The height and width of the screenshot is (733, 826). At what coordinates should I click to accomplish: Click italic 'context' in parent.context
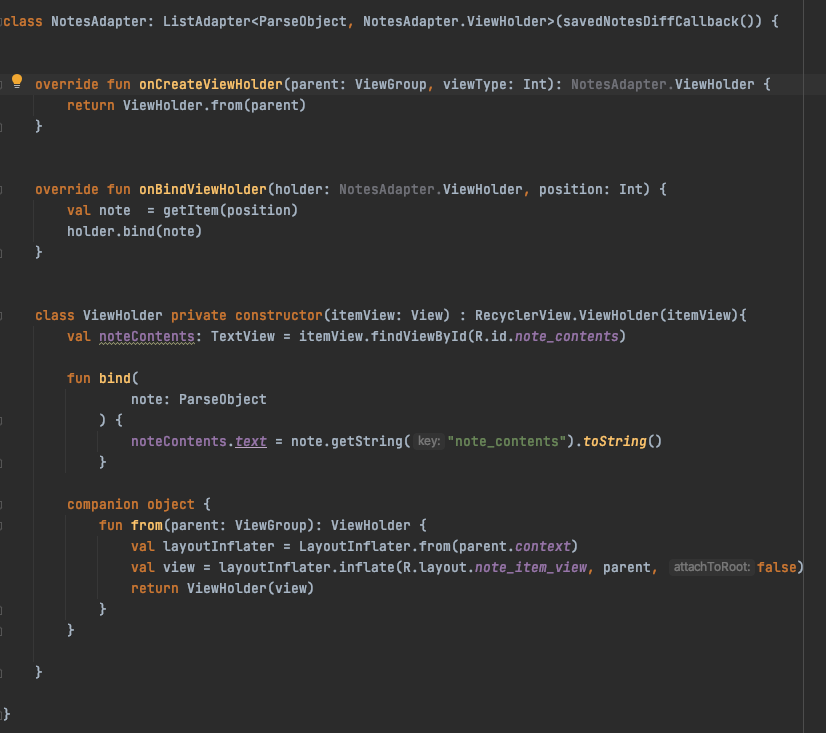(543, 546)
